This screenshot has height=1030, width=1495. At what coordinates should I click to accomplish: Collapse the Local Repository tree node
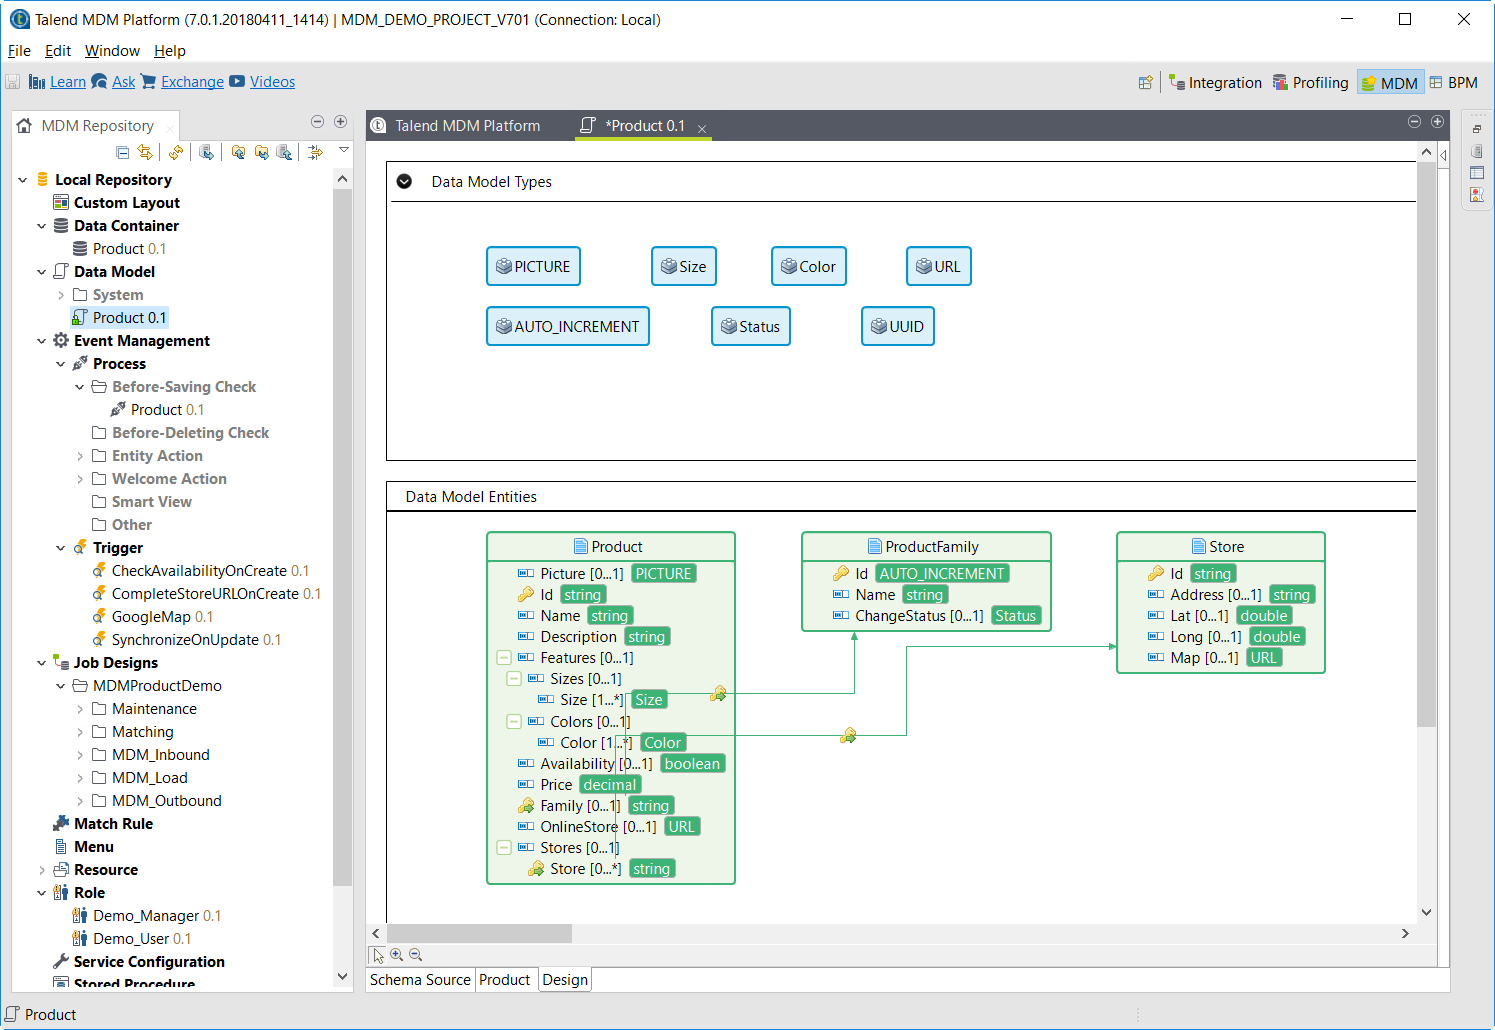point(23,180)
